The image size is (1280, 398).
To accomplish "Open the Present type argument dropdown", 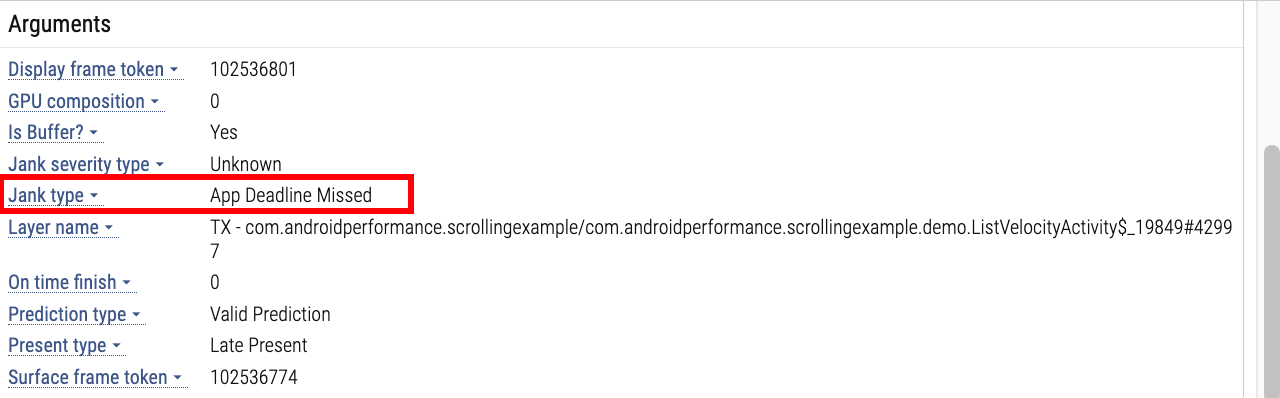I will pos(65,345).
